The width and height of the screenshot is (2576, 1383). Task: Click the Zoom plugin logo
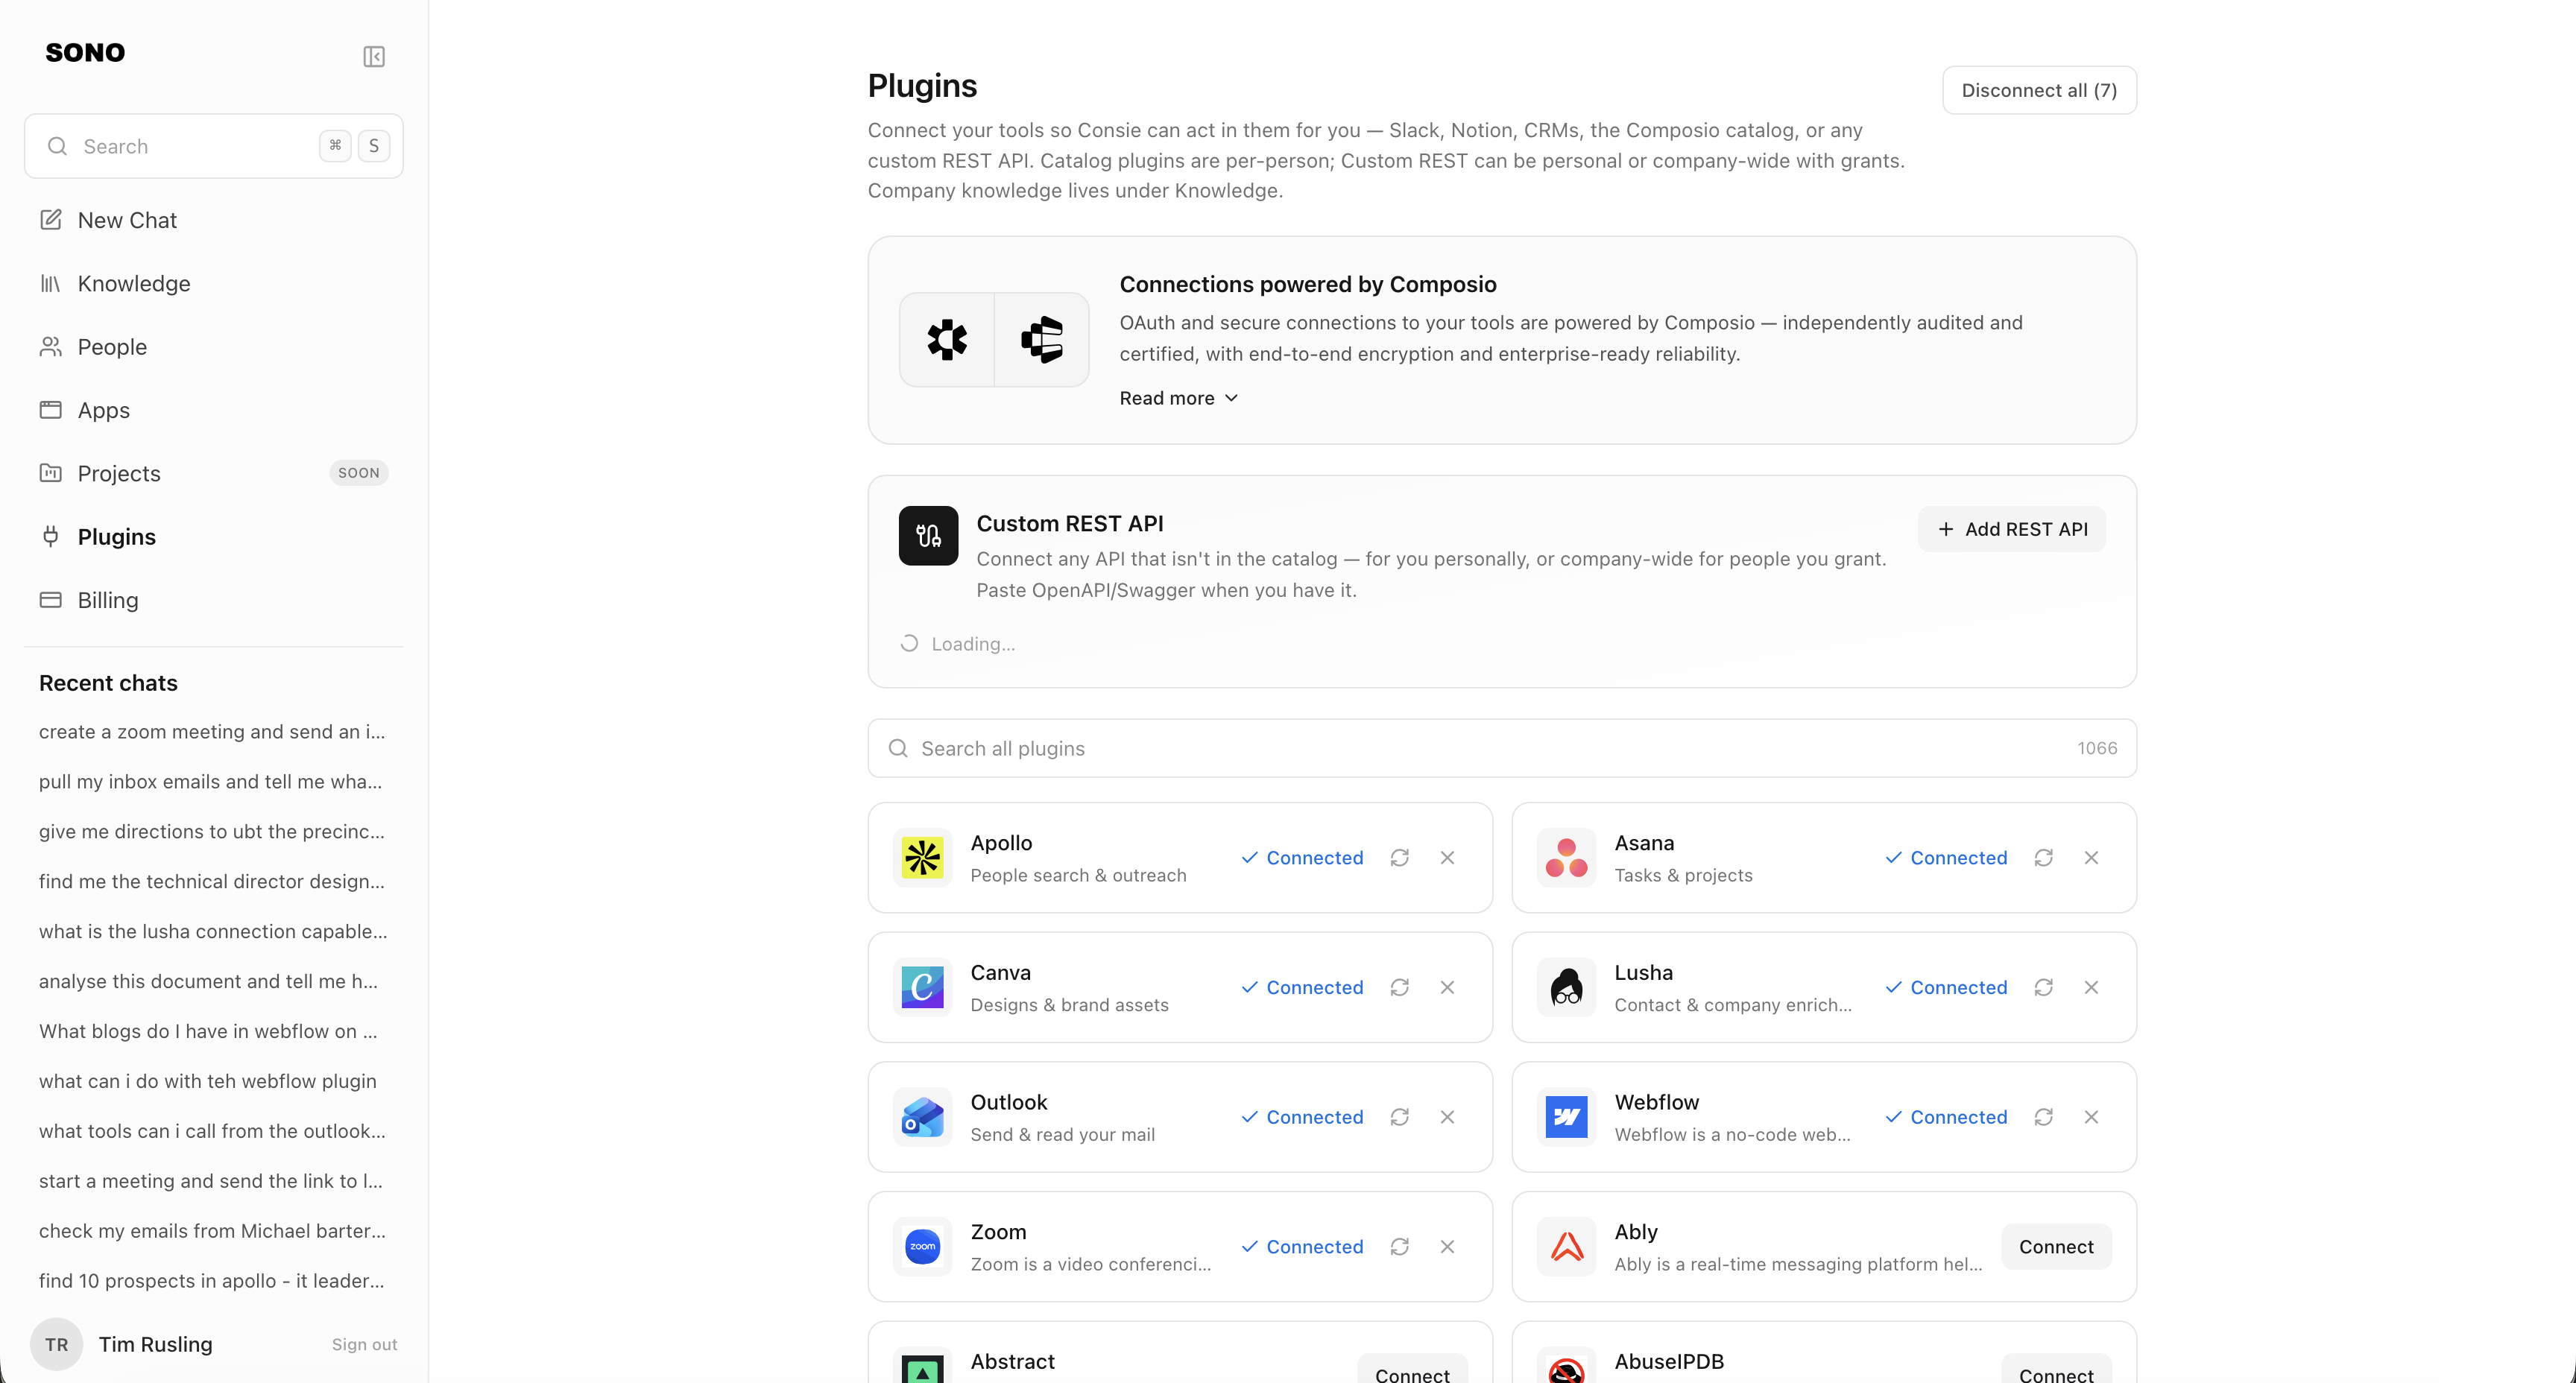tap(922, 1247)
